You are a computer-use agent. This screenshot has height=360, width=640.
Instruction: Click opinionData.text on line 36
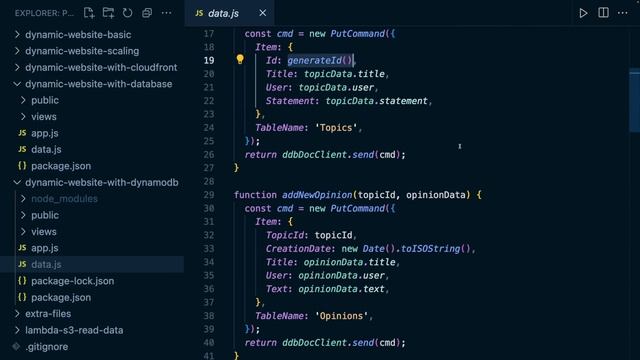341,289
